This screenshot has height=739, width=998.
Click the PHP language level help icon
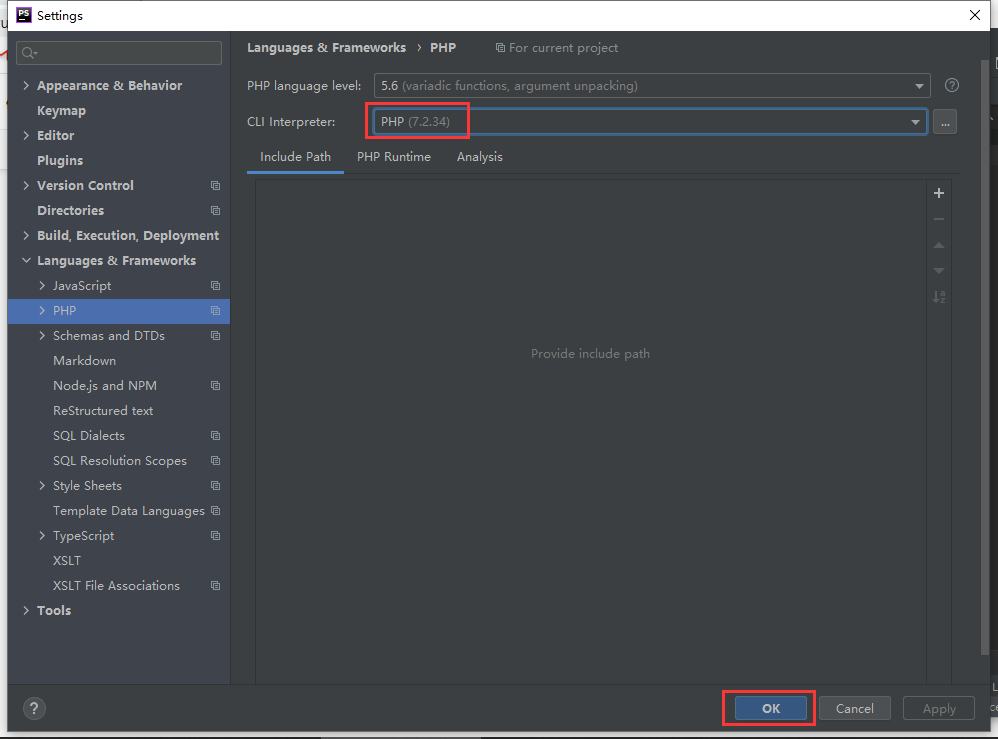point(952,85)
